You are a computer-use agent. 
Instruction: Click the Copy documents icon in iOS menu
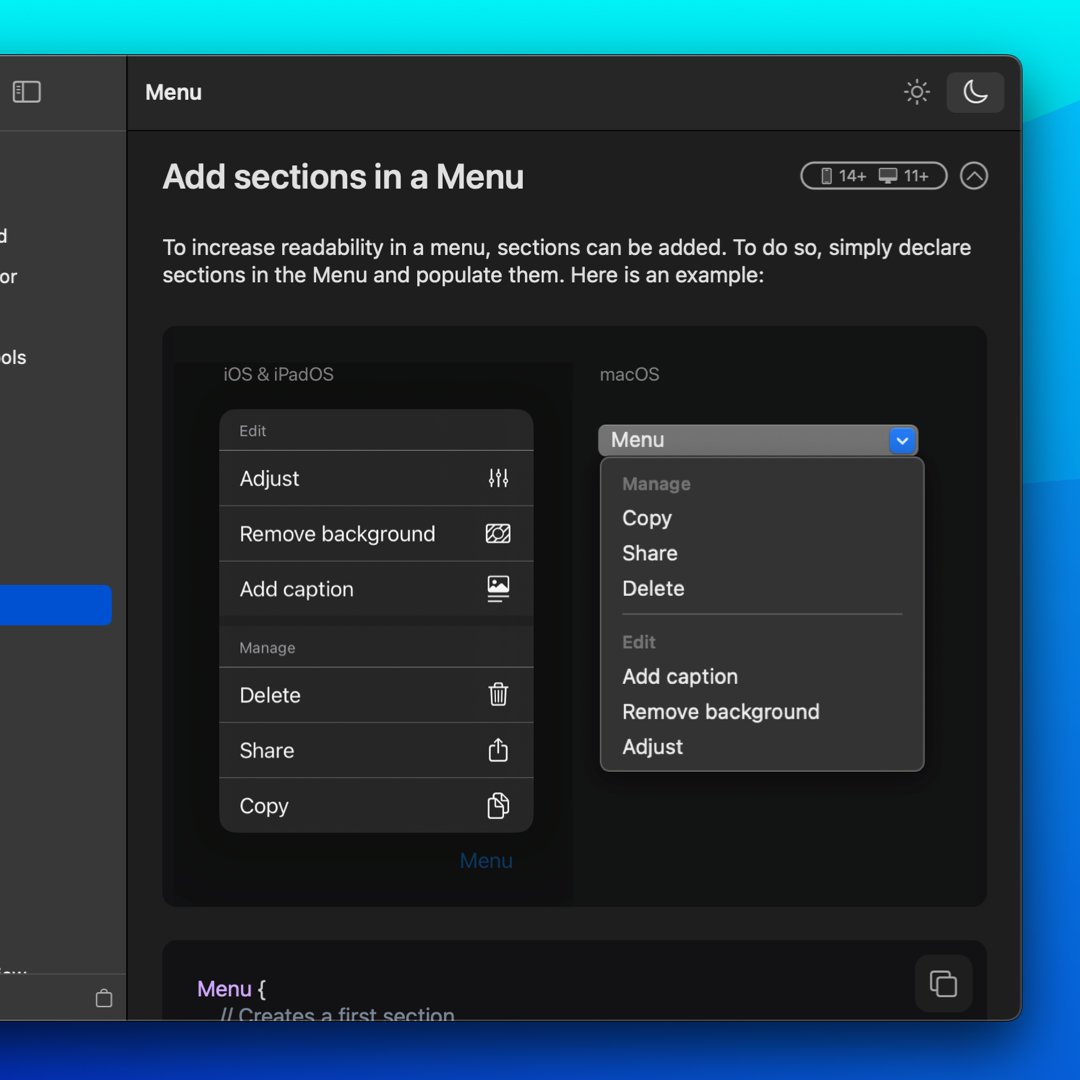498,805
